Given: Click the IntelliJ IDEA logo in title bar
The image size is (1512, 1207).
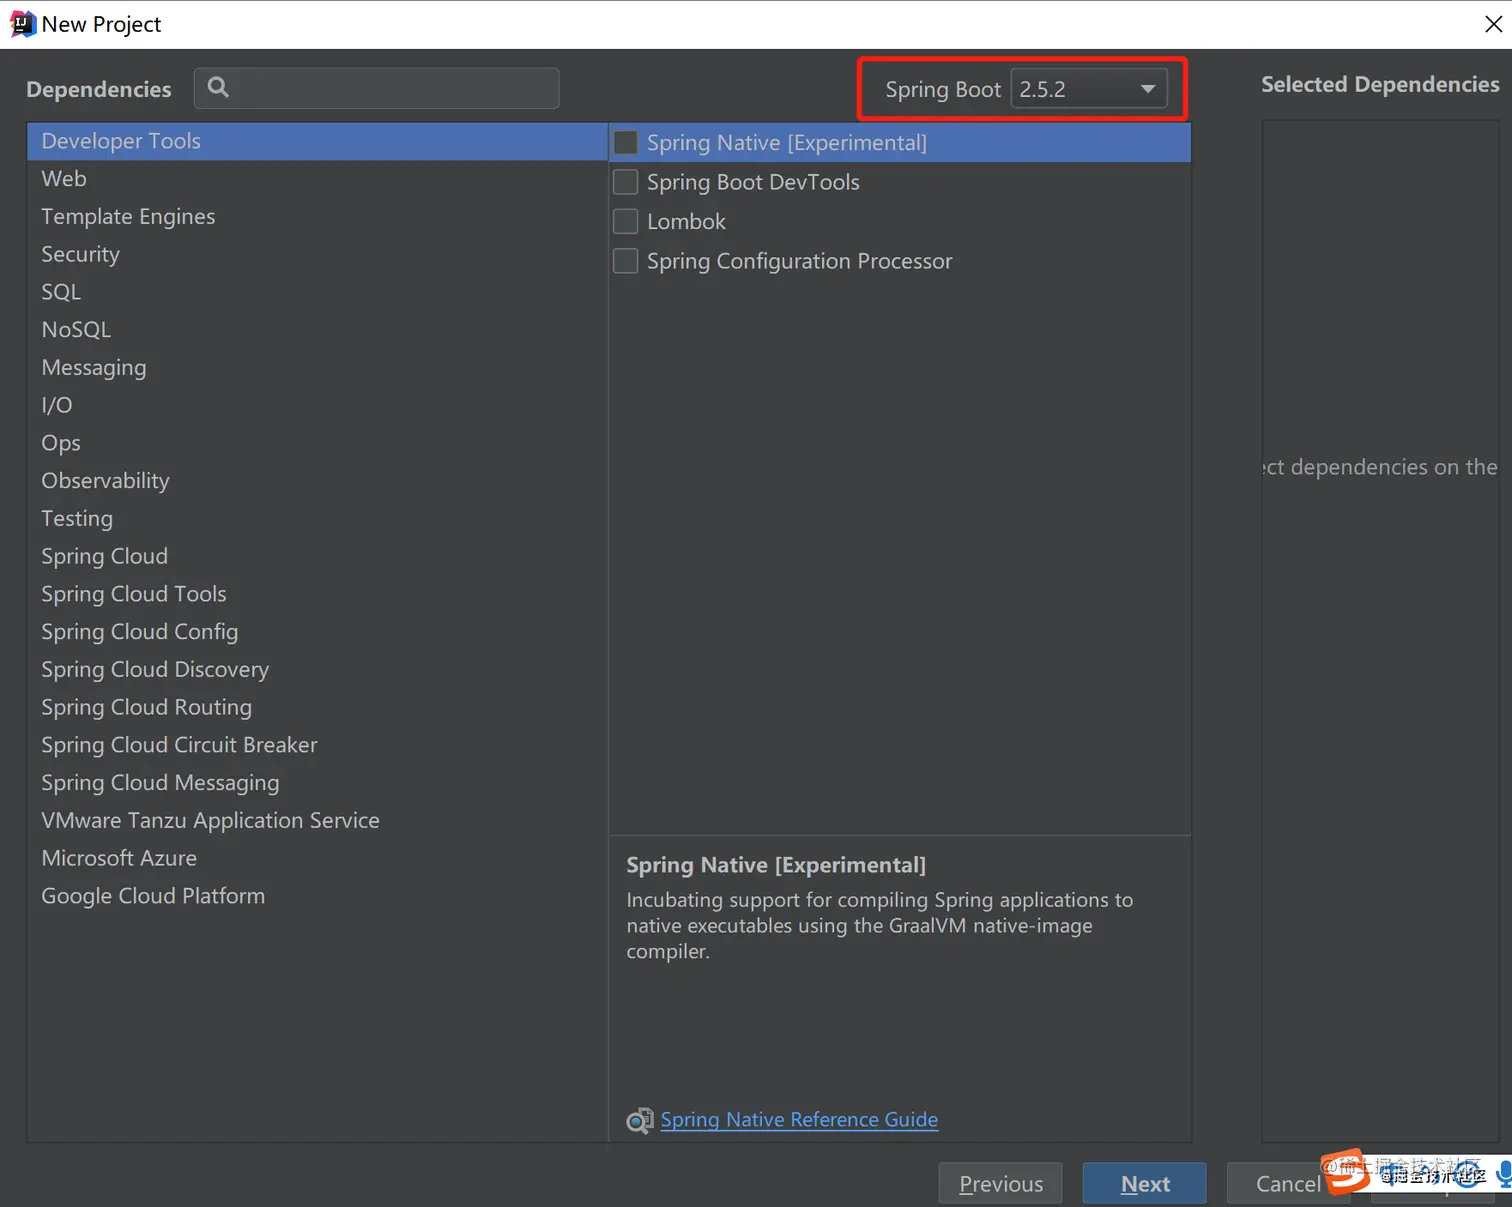Looking at the screenshot, I should [x=22, y=24].
